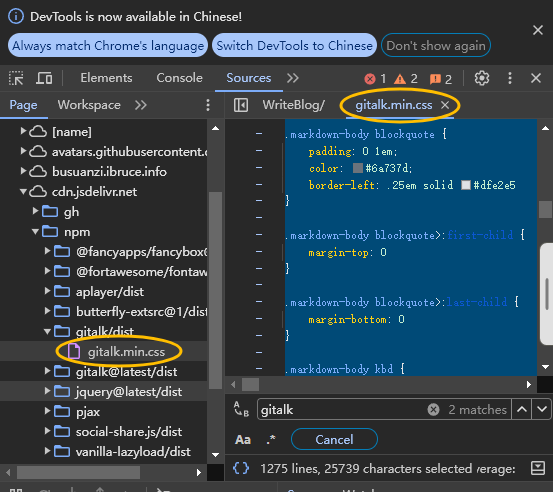Select the jquery@latest/dist folder row

coord(104,391)
